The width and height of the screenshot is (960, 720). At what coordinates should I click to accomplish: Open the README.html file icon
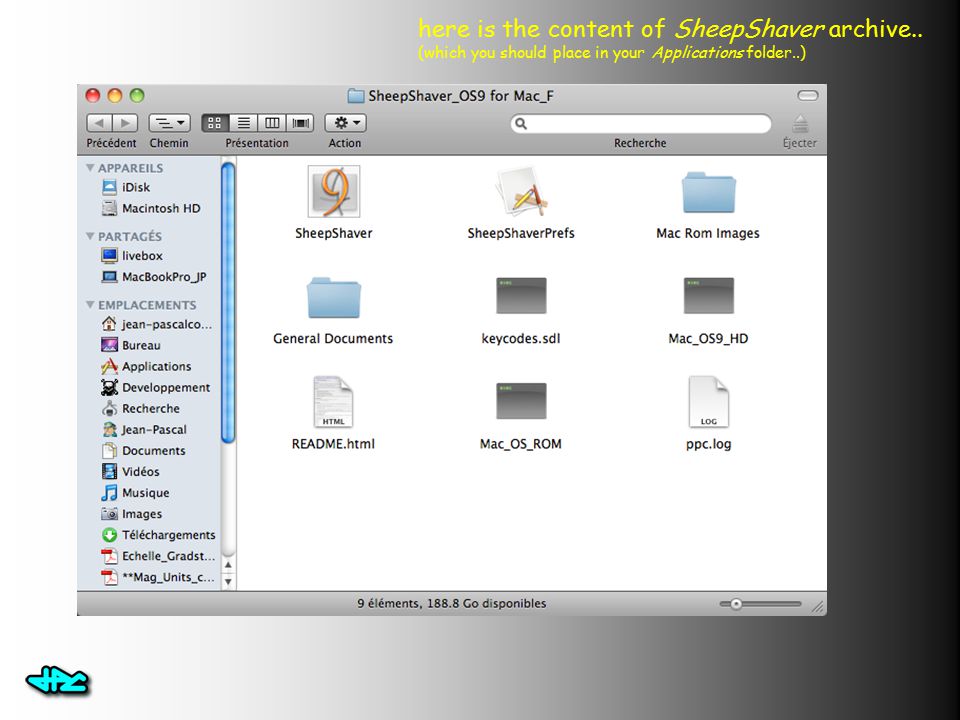tap(333, 402)
